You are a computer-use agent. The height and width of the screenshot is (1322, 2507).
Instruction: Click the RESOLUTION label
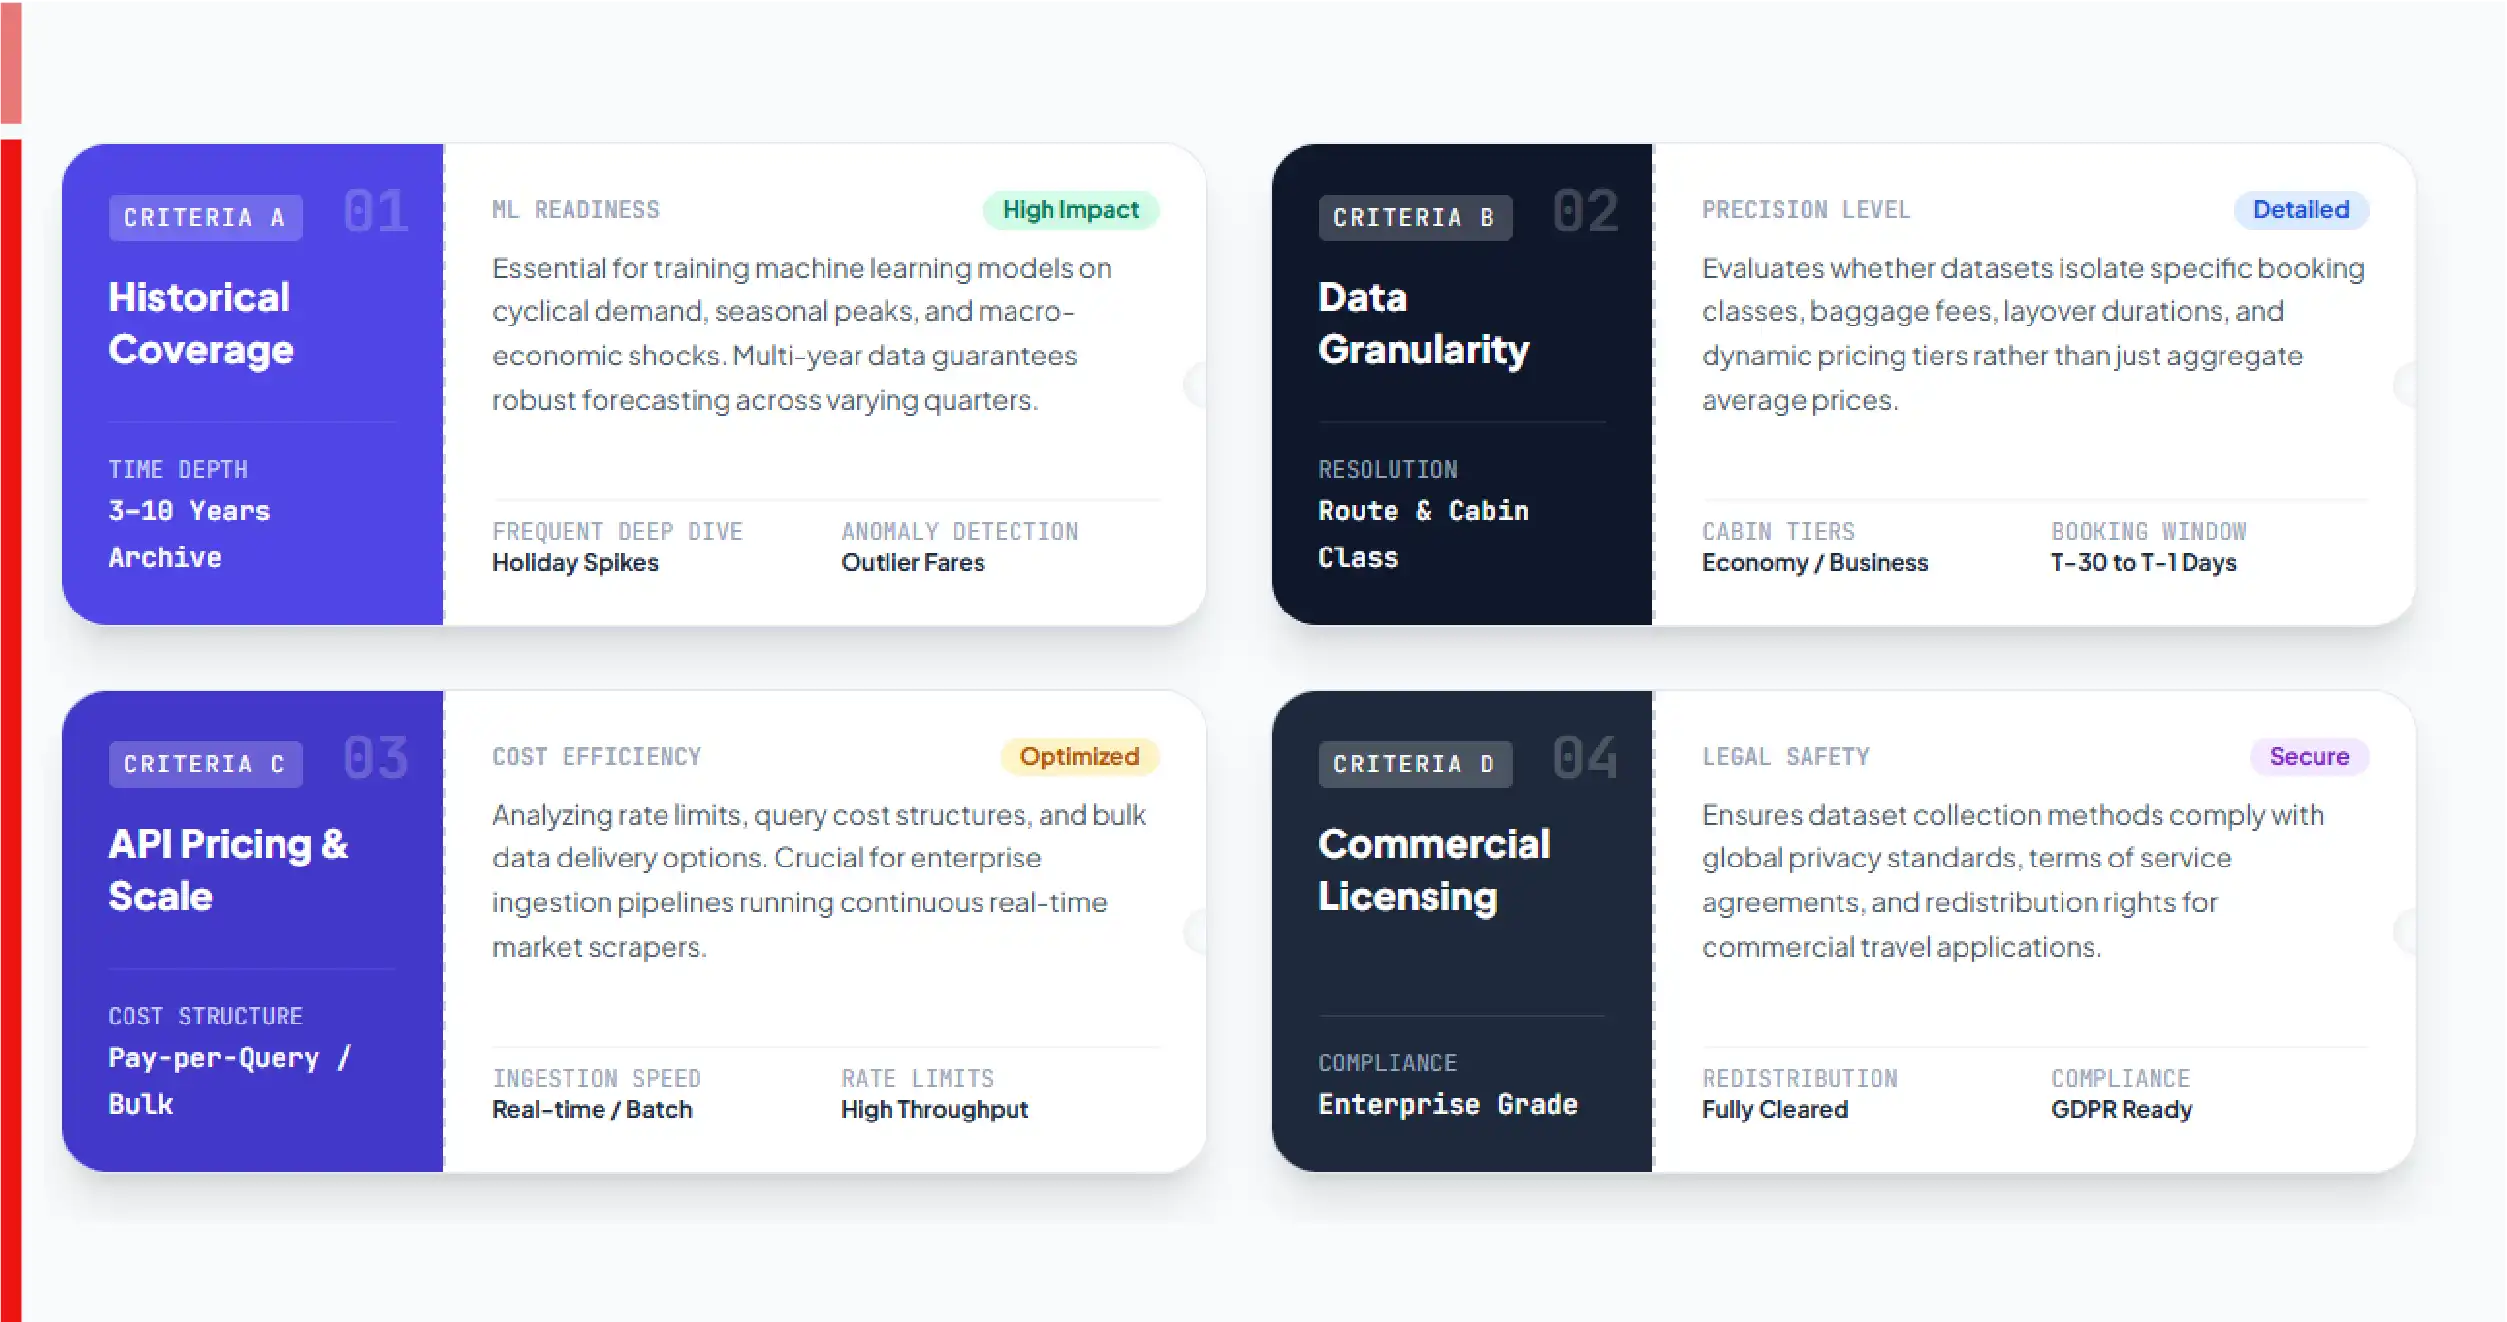pos(1388,470)
